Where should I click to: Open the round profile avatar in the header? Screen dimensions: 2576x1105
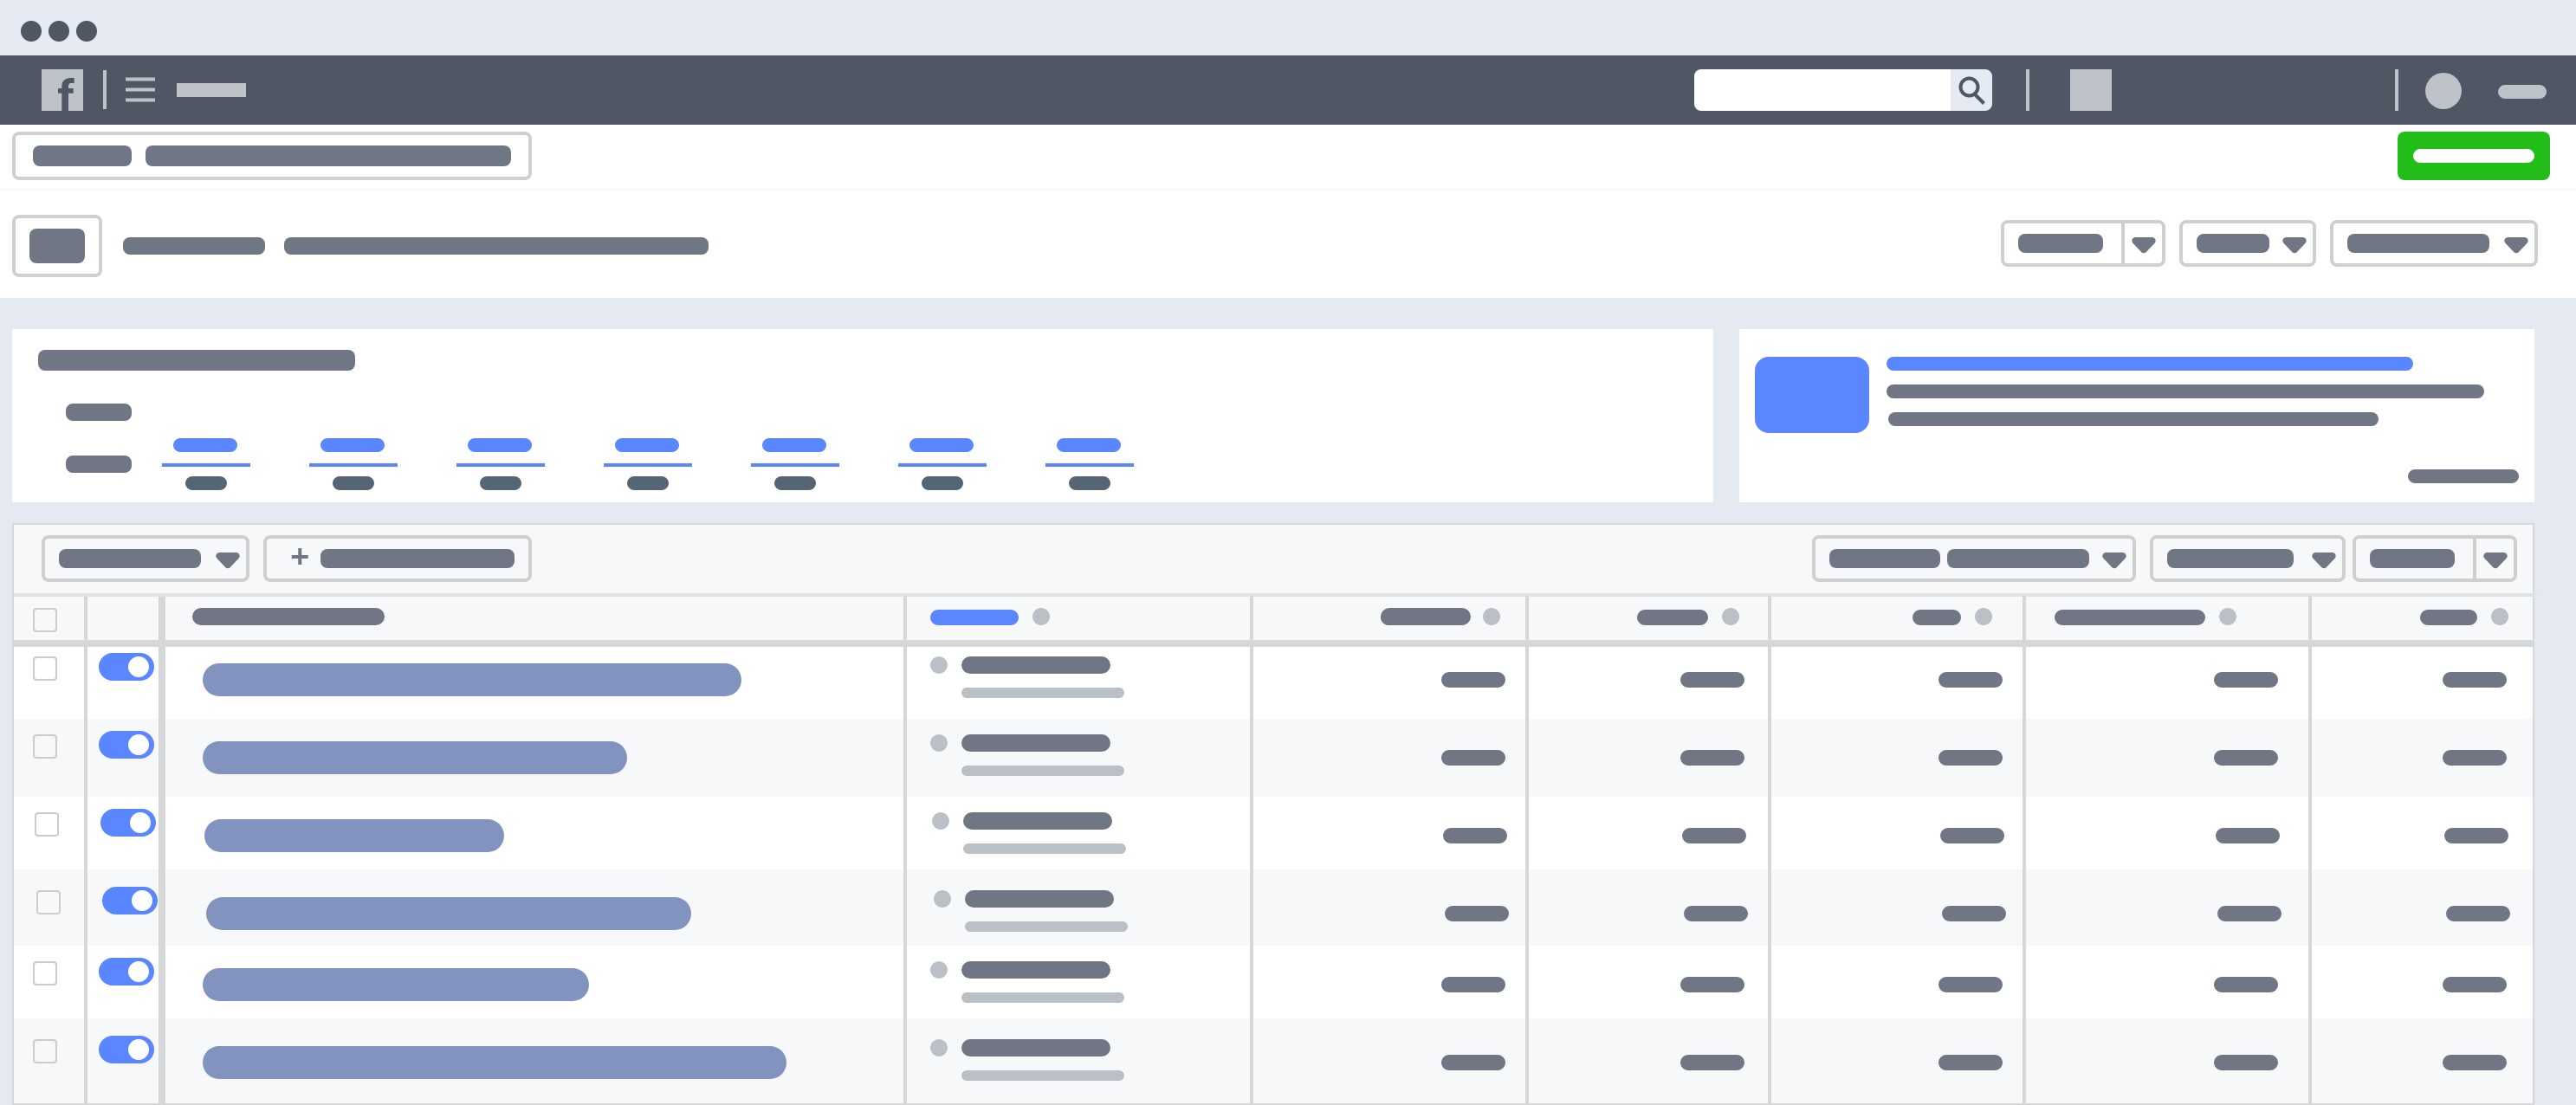coord(2442,91)
